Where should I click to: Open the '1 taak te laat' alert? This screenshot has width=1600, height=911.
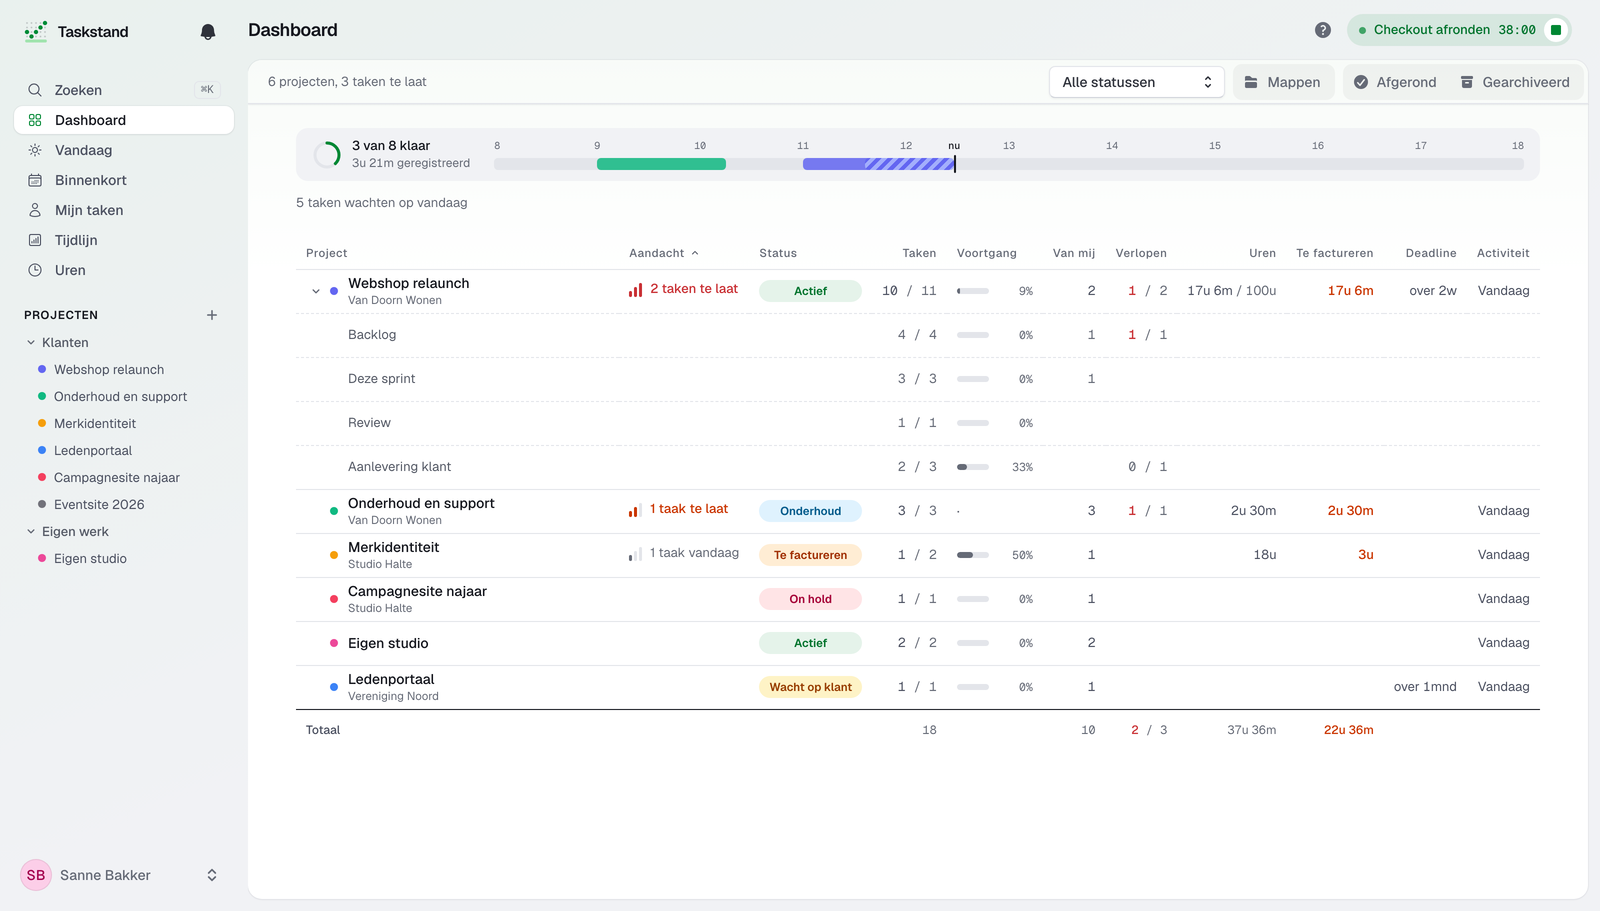click(678, 509)
